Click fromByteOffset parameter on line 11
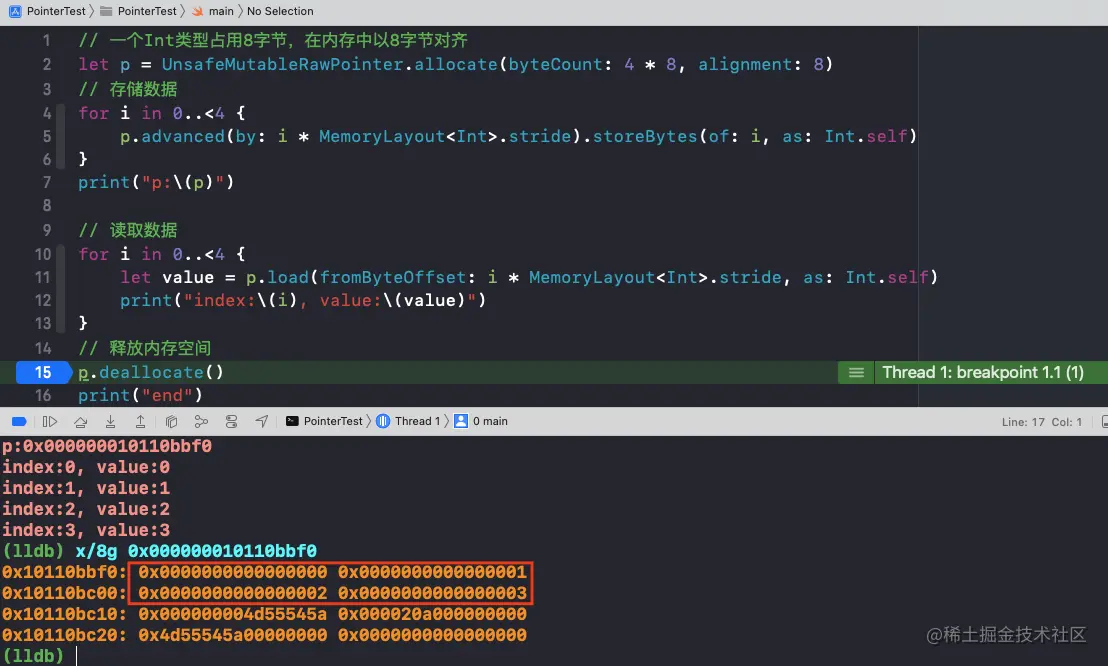 (393, 277)
